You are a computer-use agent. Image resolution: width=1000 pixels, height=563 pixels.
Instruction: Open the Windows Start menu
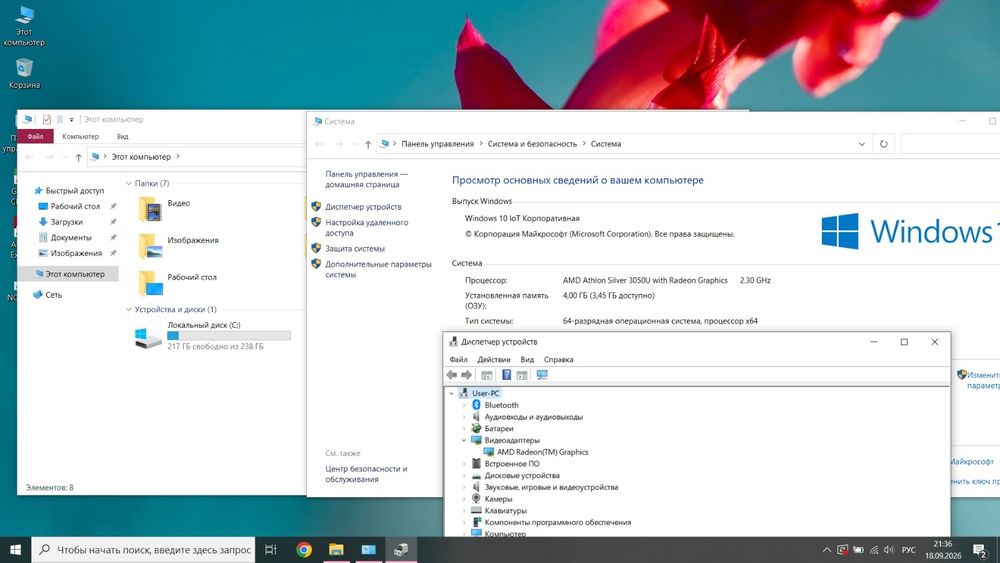tap(15, 550)
